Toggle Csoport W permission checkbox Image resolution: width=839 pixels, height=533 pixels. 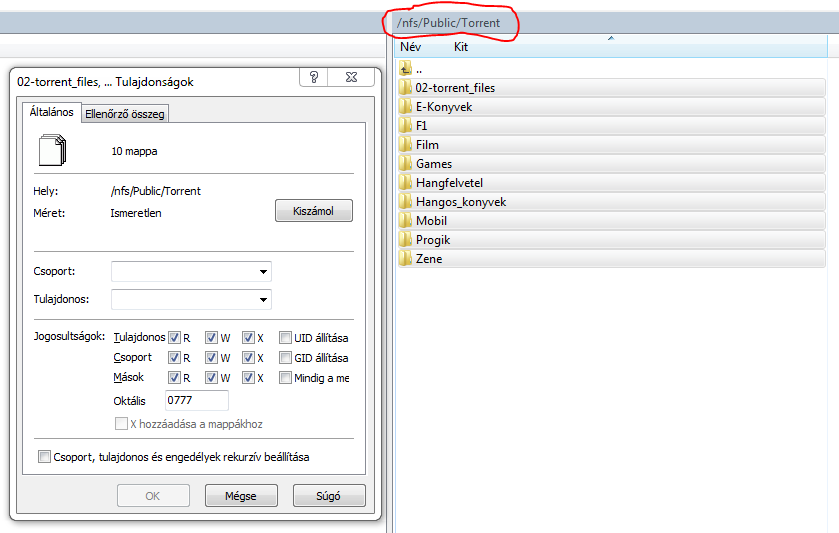tap(211, 357)
